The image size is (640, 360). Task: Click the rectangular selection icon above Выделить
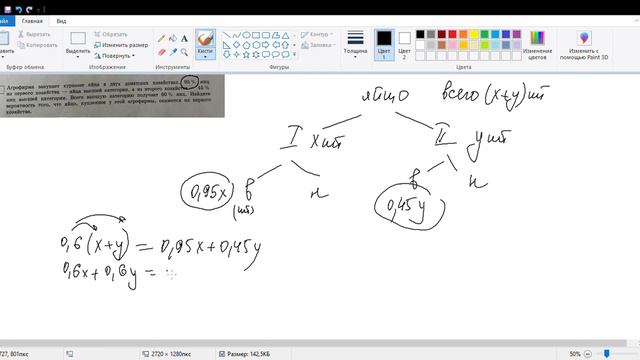pos(78,38)
